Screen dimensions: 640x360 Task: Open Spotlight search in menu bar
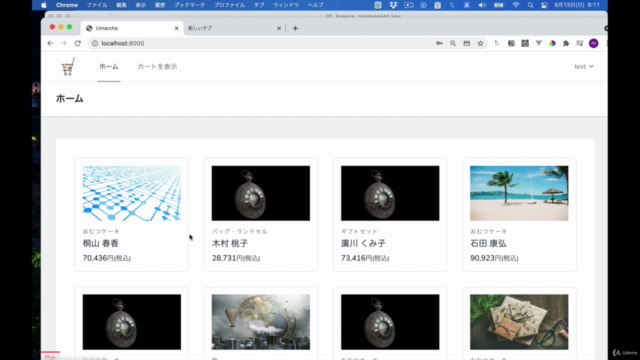tap(530, 5)
